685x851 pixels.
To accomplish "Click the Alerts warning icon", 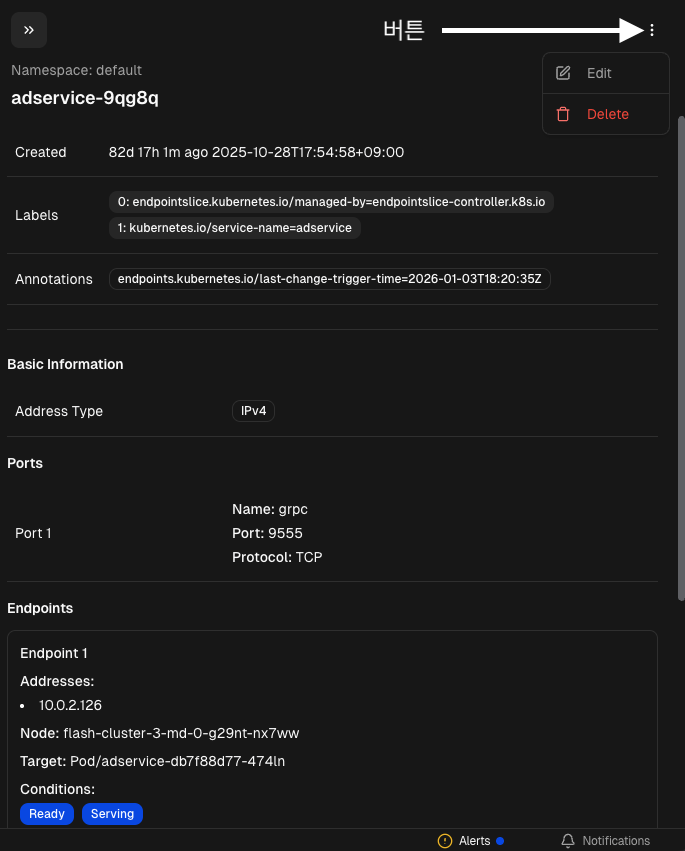I will click(x=445, y=841).
